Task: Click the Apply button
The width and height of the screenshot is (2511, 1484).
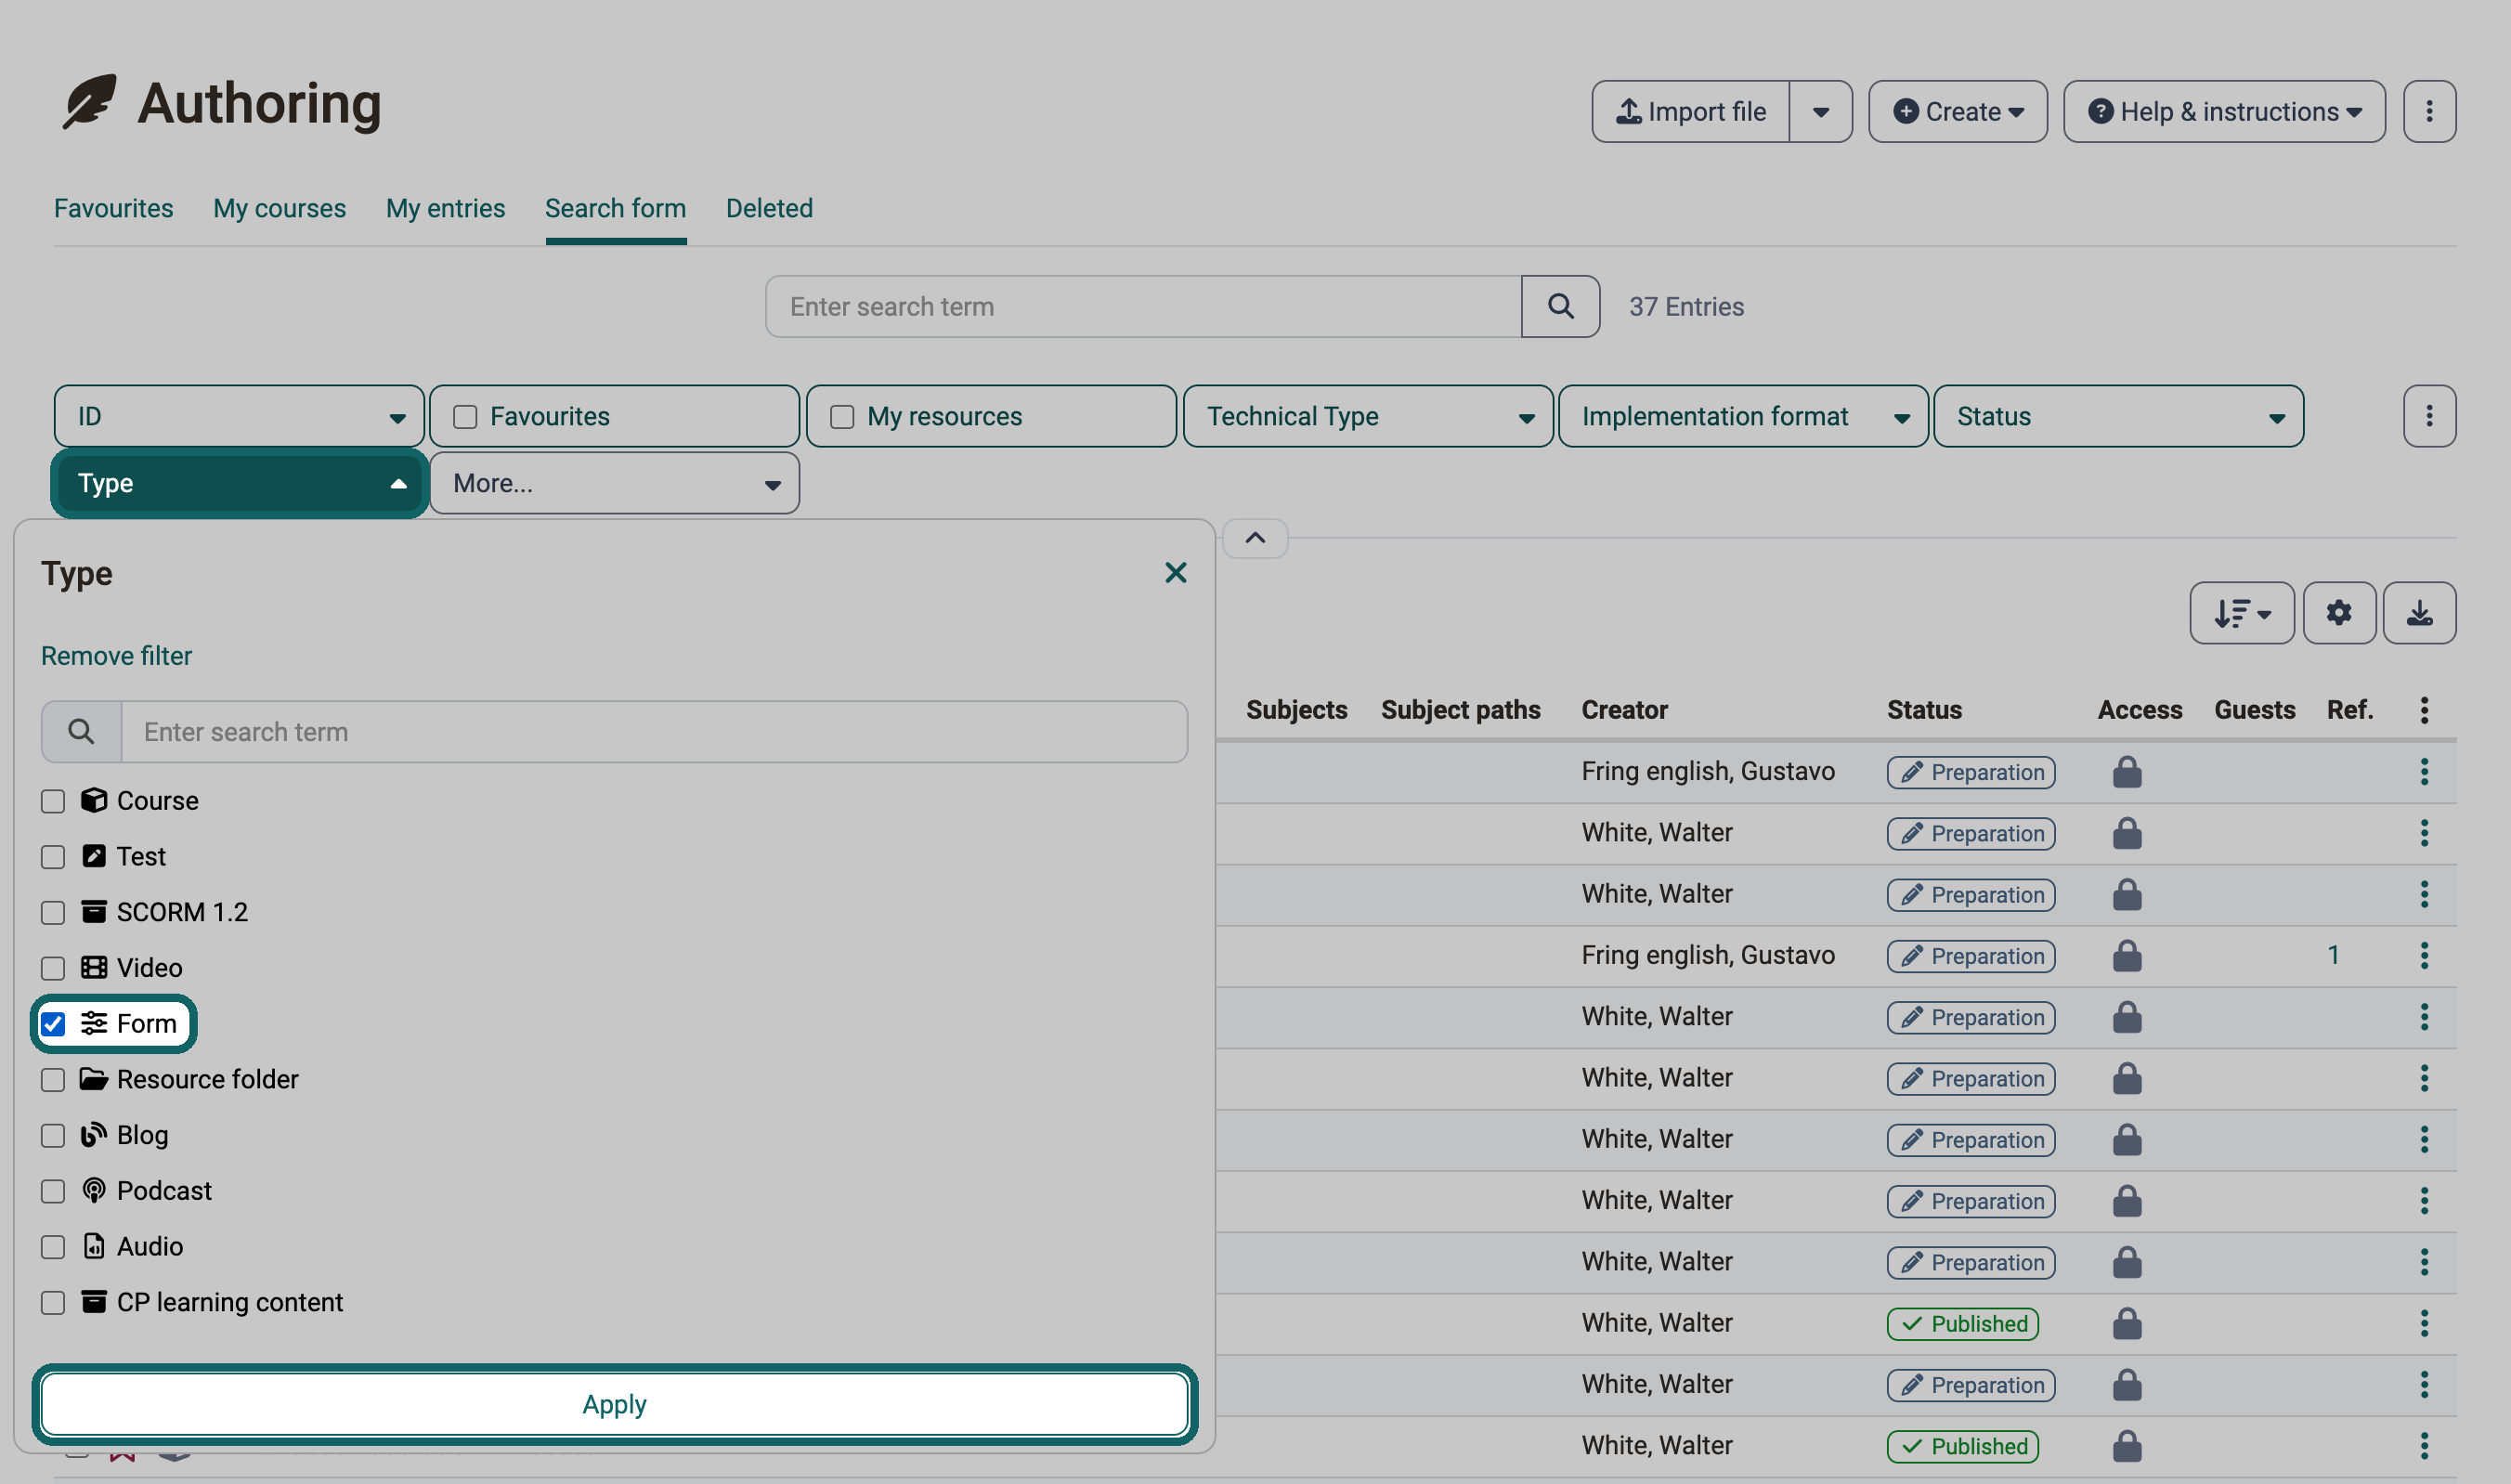Action: point(614,1404)
